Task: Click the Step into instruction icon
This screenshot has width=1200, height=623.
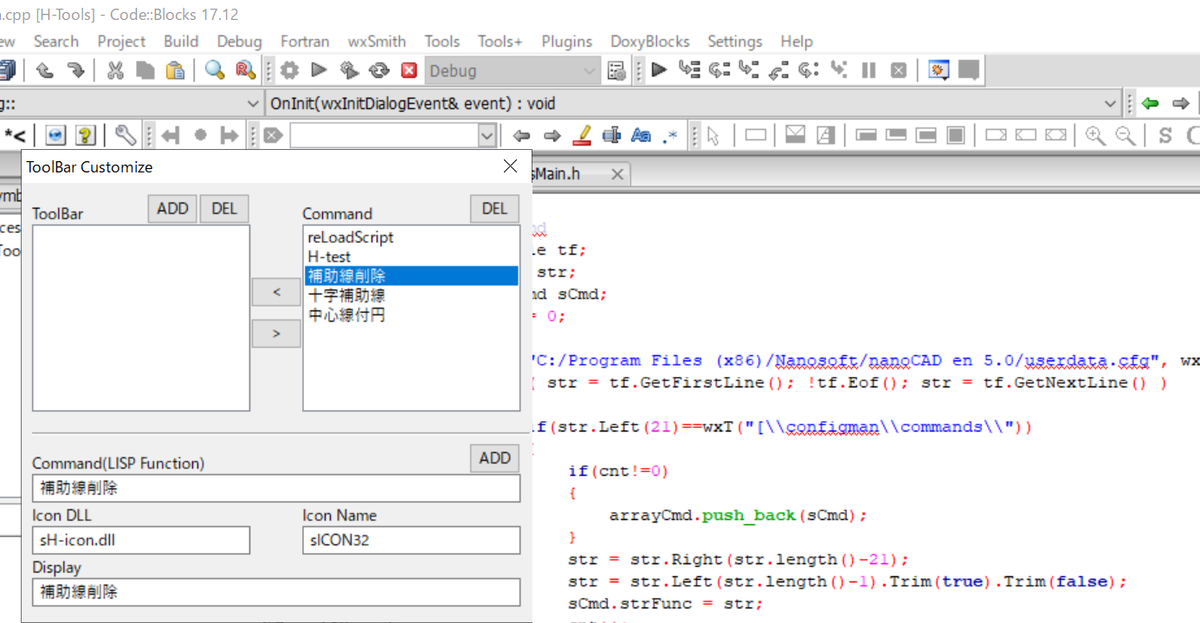Action: tap(839, 70)
